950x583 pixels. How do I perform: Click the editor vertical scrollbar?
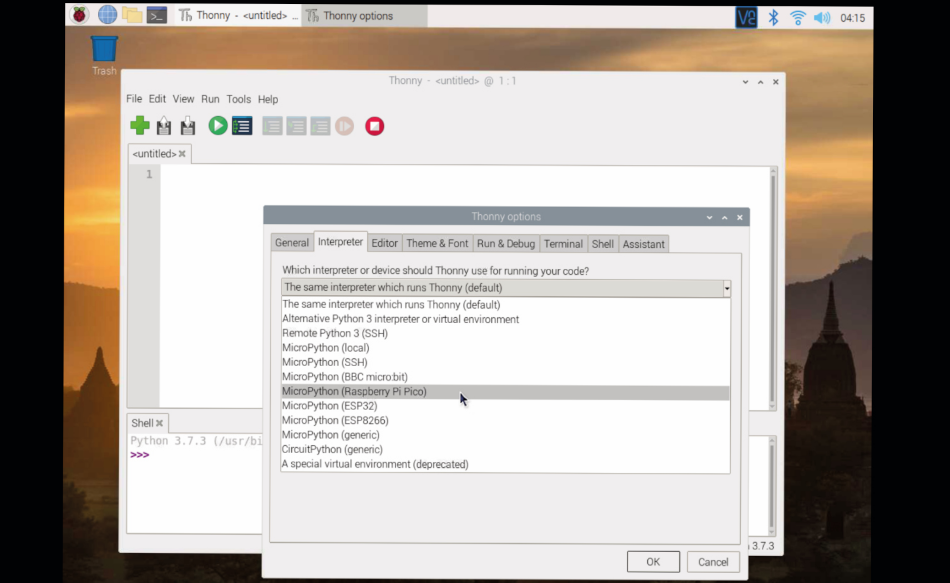click(772, 288)
